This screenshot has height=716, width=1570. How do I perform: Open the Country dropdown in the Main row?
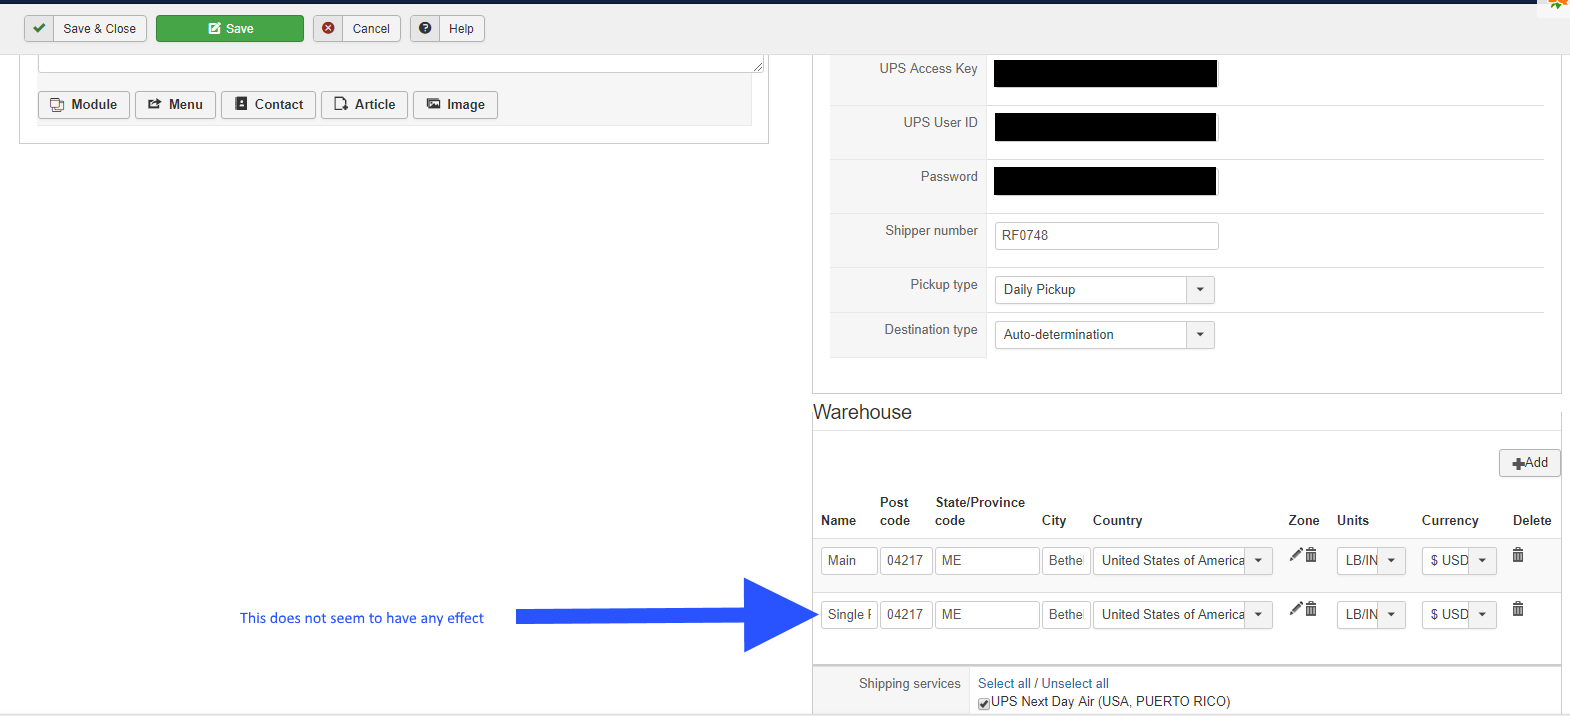(1183, 561)
